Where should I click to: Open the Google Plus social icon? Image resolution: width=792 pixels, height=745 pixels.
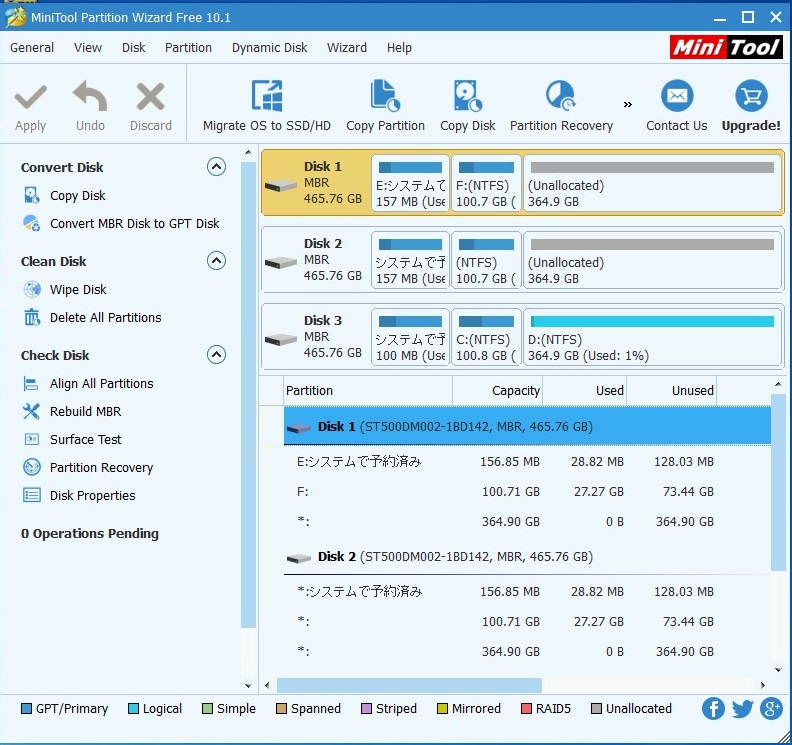coord(771,708)
